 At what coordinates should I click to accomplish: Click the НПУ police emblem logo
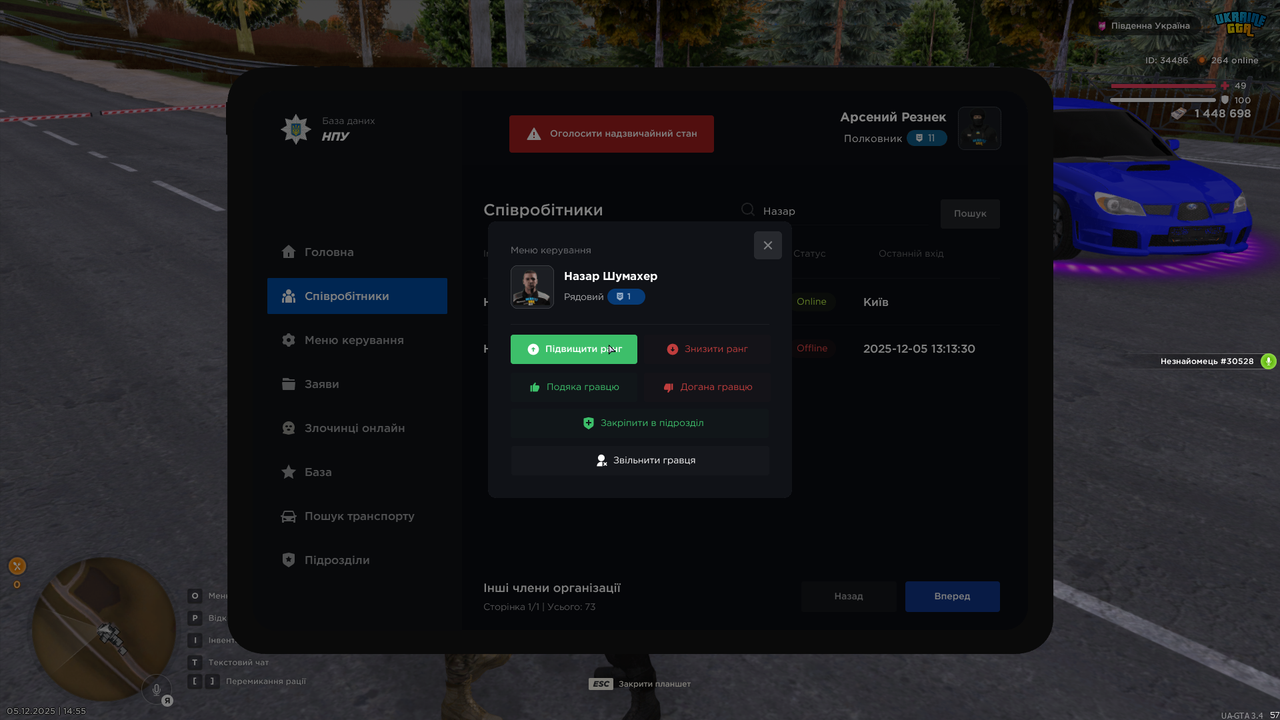tap(295, 128)
